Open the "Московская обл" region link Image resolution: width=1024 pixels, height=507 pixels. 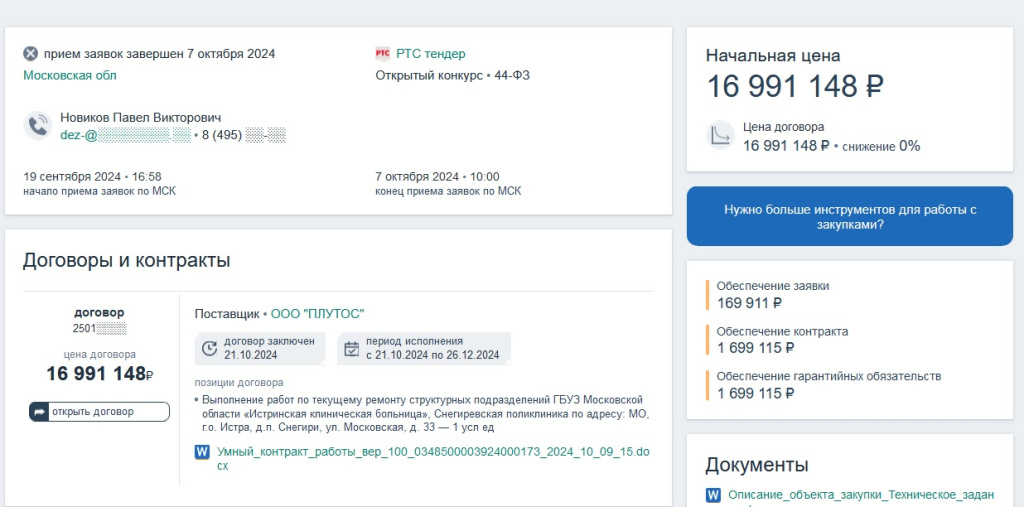[x=70, y=75]
